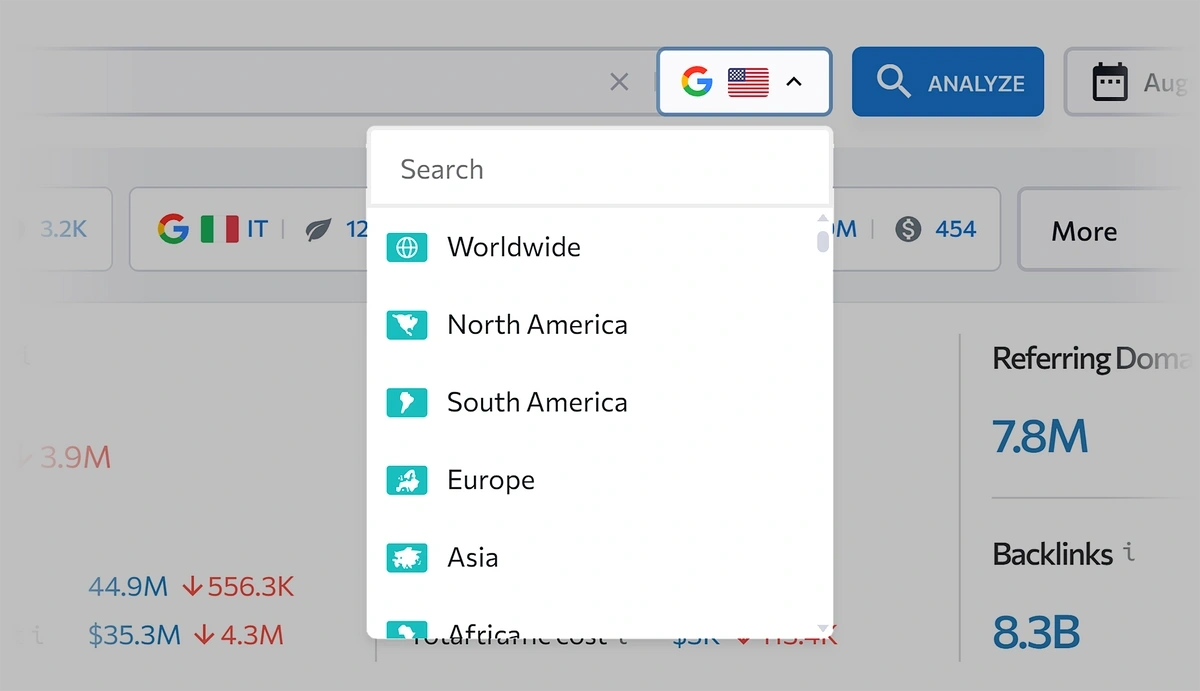Open the Backlinks info icon
Viewport: 1200px width, 691px height.
(1129, 552)
